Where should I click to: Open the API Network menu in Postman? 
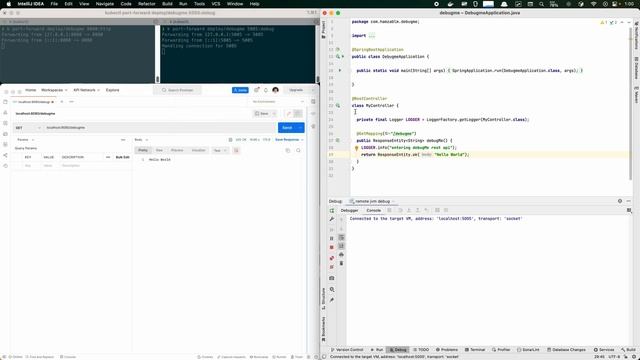coord(86,90)
